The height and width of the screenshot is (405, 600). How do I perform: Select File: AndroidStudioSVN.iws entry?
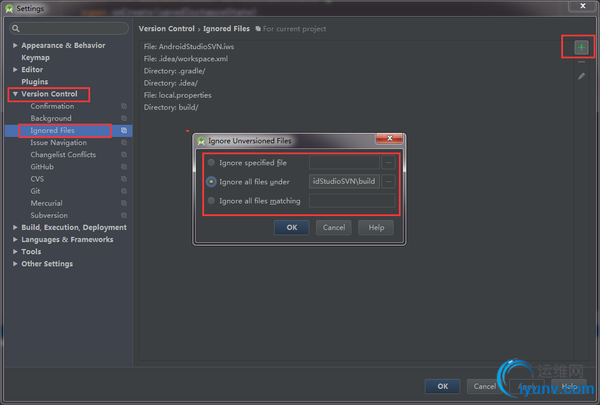point(189,46)
